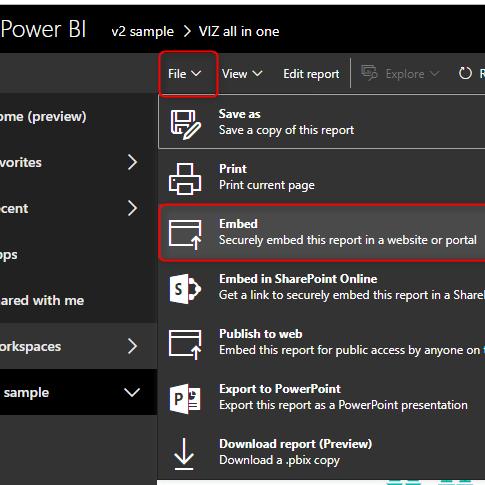Viewport: 485px width, 485px height.
Task: Collapse the sample workspace chevron
Action: point(132,392)
